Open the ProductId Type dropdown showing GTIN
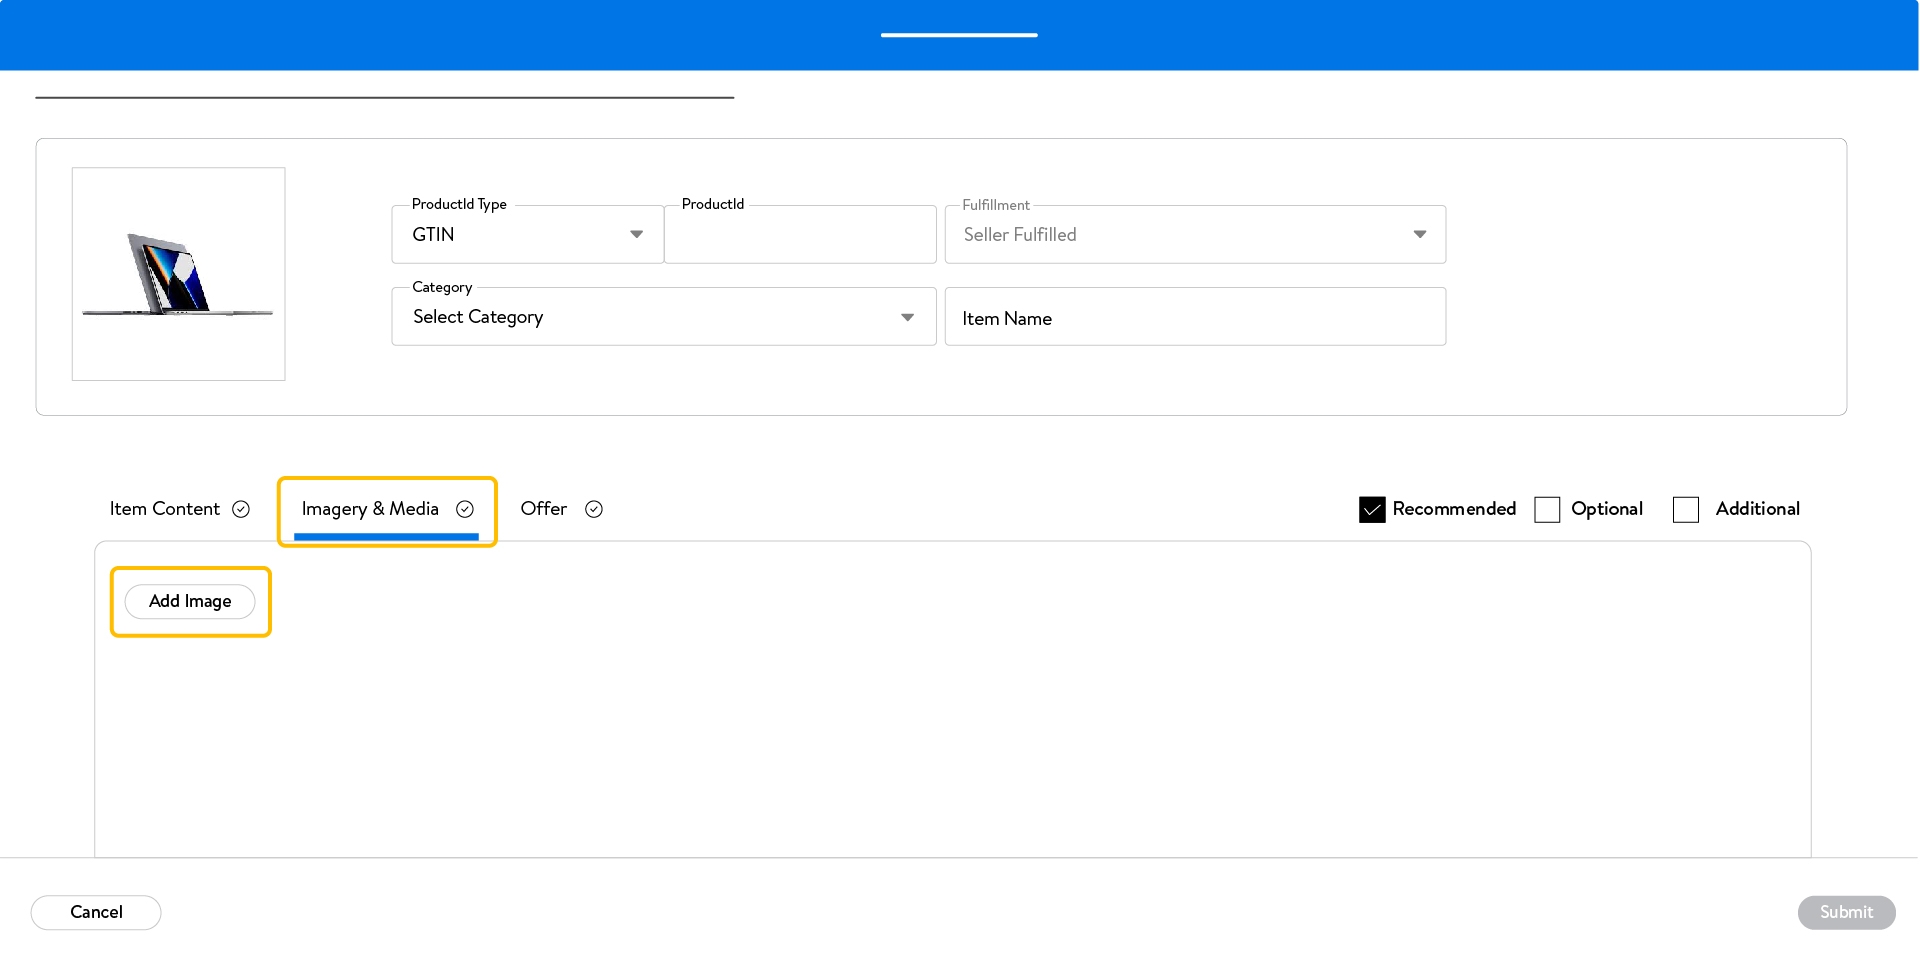This screenshot has height=972, width=1920. (527, 234)
